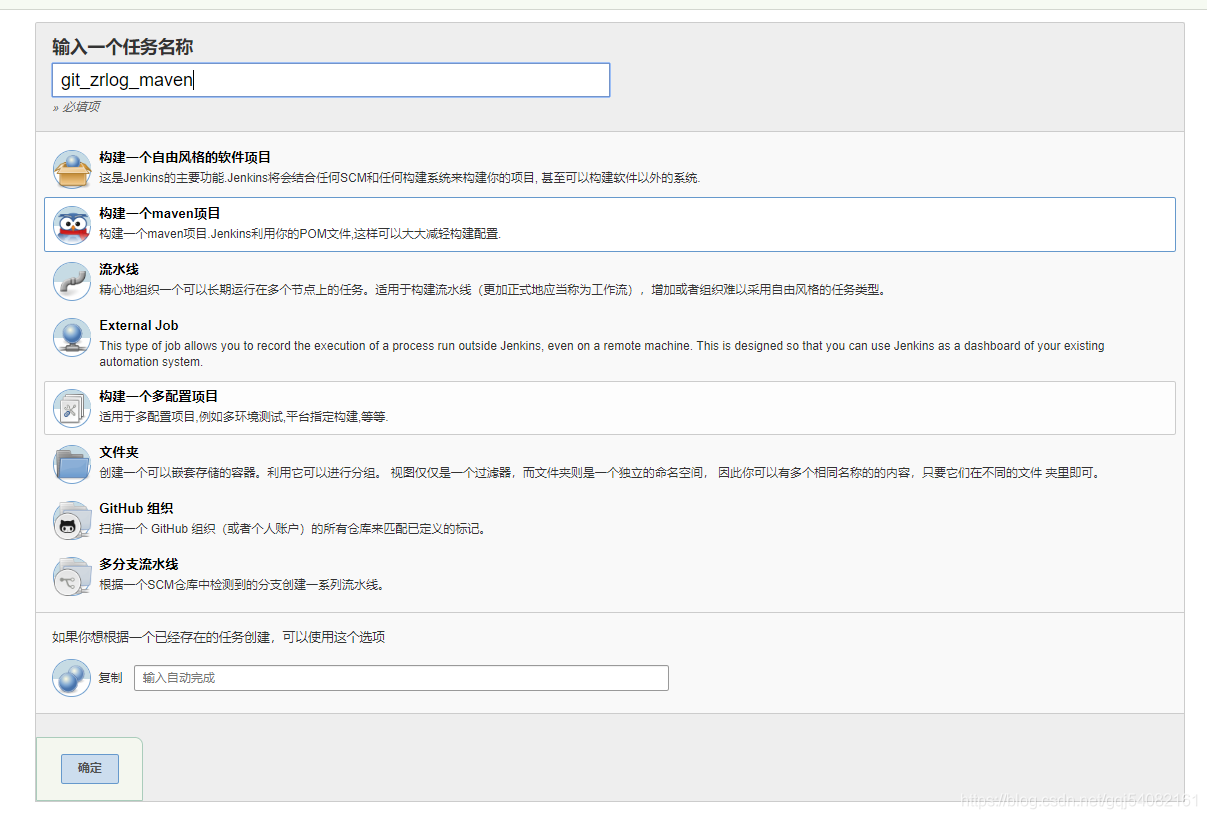Click the pipeline description about 多个节点

(x=492, y=290)
